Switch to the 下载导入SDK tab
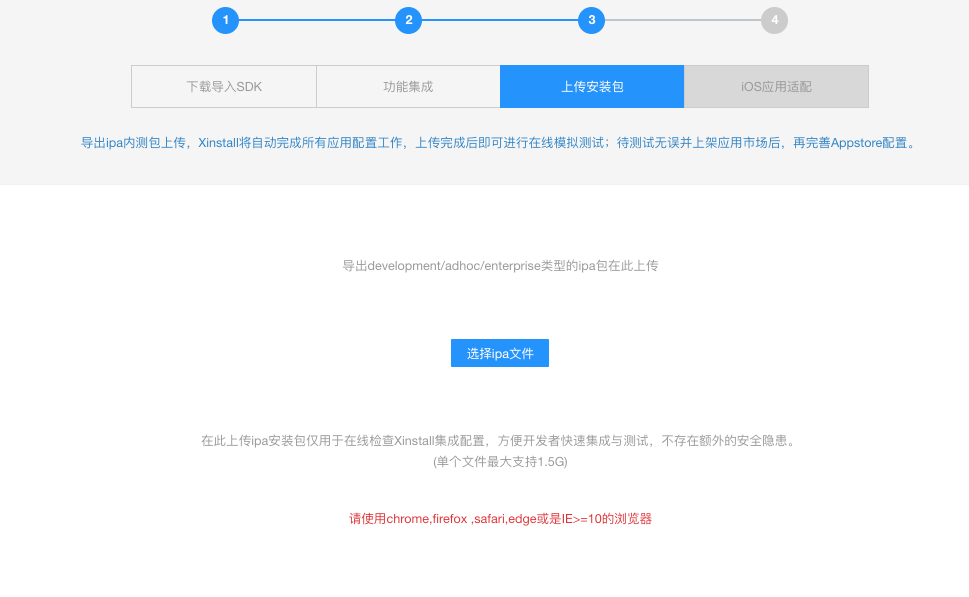 coord(223,86)
